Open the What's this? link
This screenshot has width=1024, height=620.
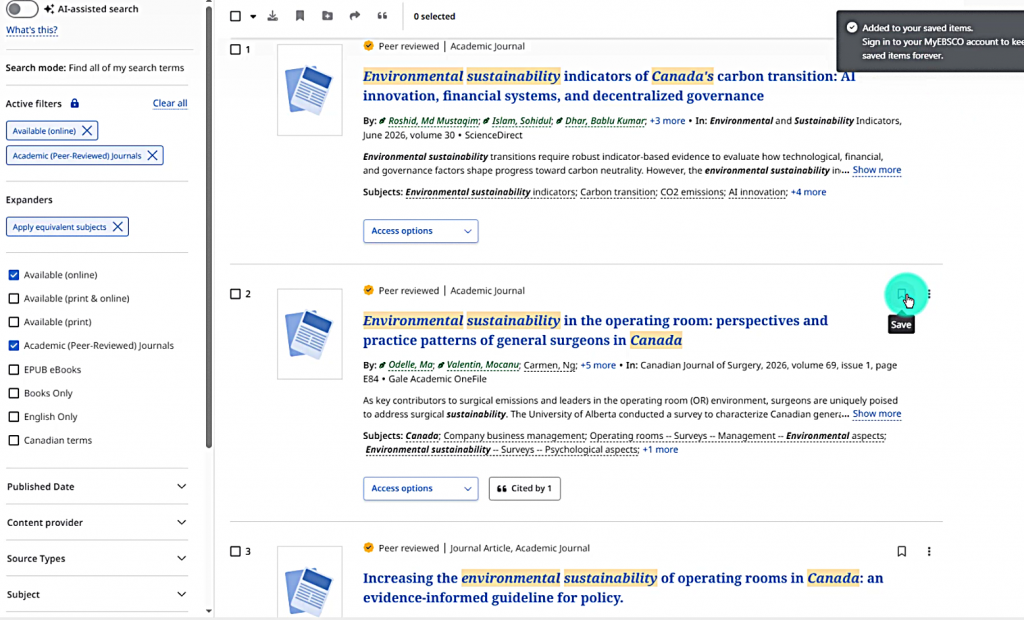click(31, 30)
